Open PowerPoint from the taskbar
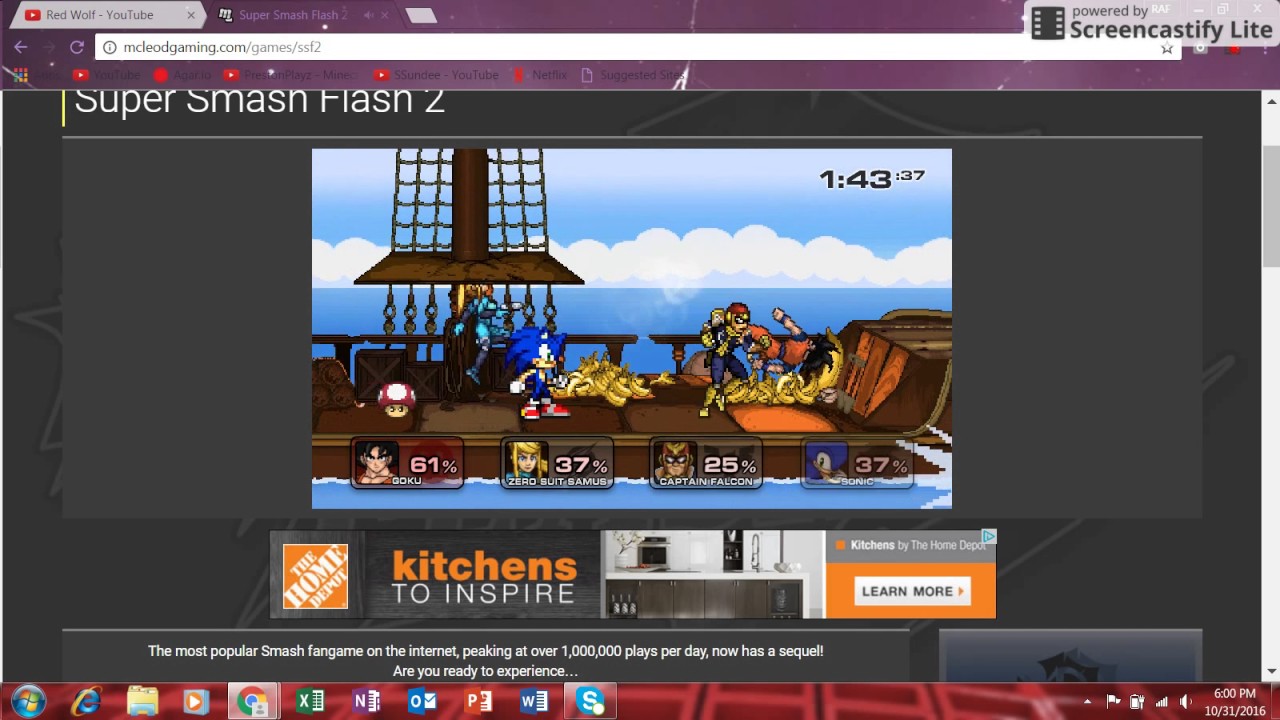 point(479,701)
